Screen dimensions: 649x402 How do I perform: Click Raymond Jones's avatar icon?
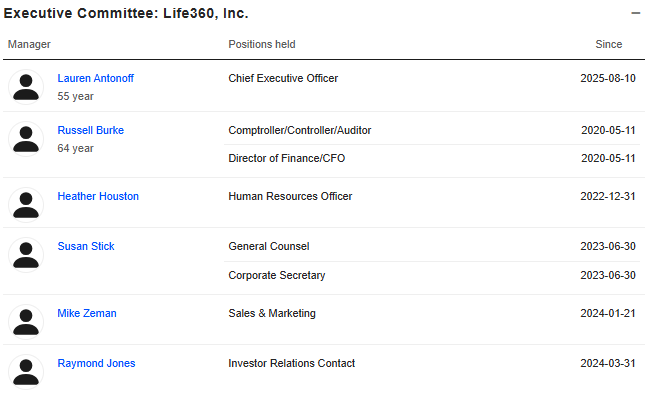[26, 372]
